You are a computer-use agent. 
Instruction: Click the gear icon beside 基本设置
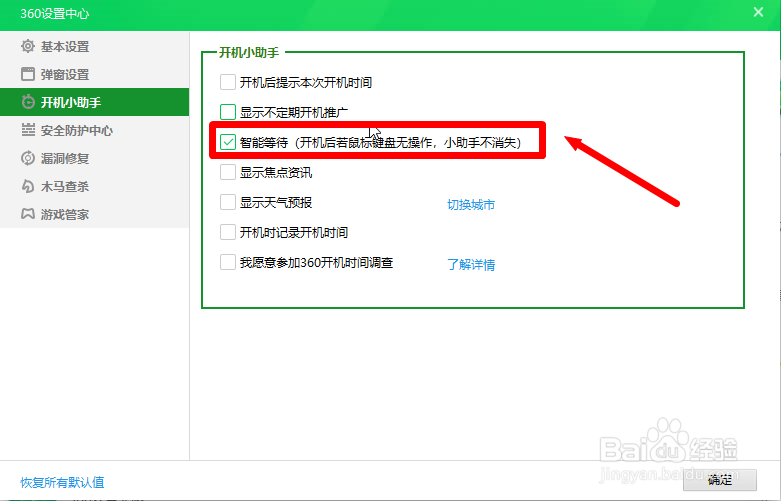click(28, 46)
